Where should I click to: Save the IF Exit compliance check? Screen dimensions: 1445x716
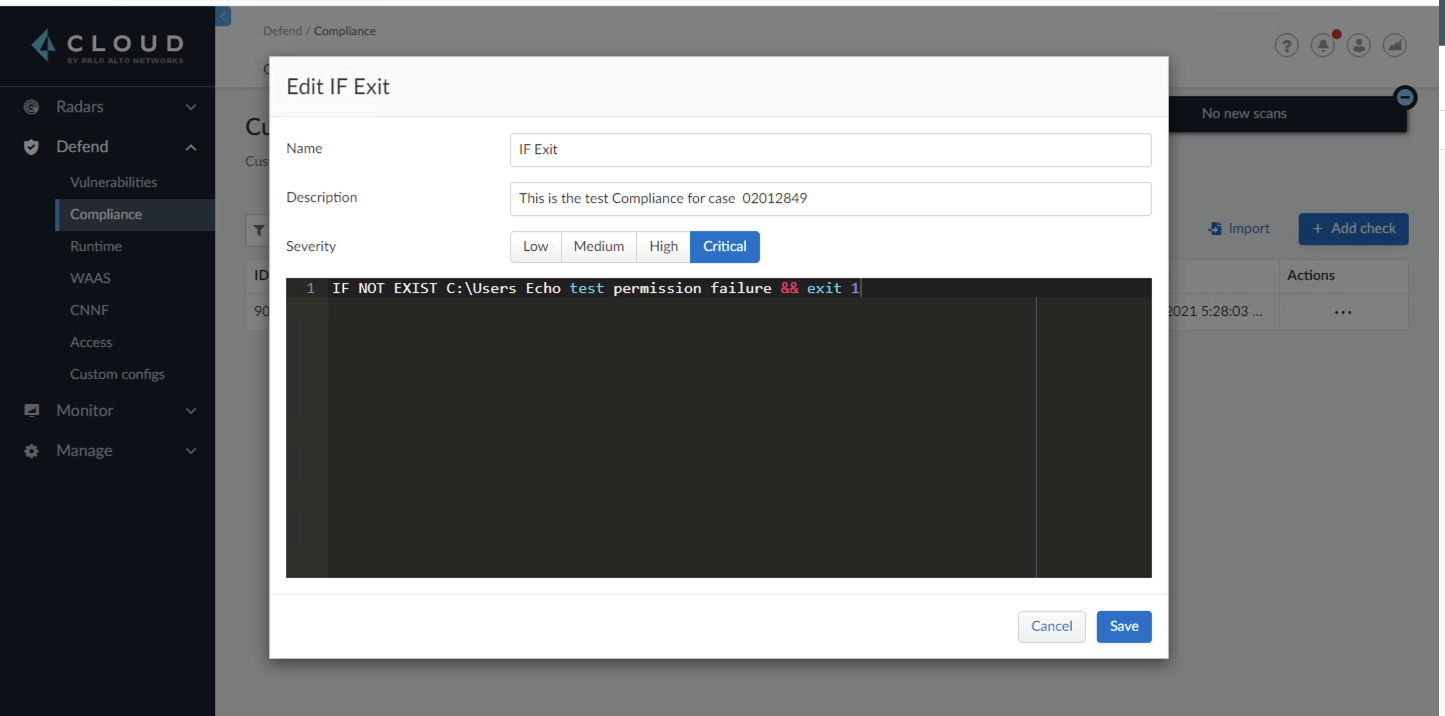1124,626
